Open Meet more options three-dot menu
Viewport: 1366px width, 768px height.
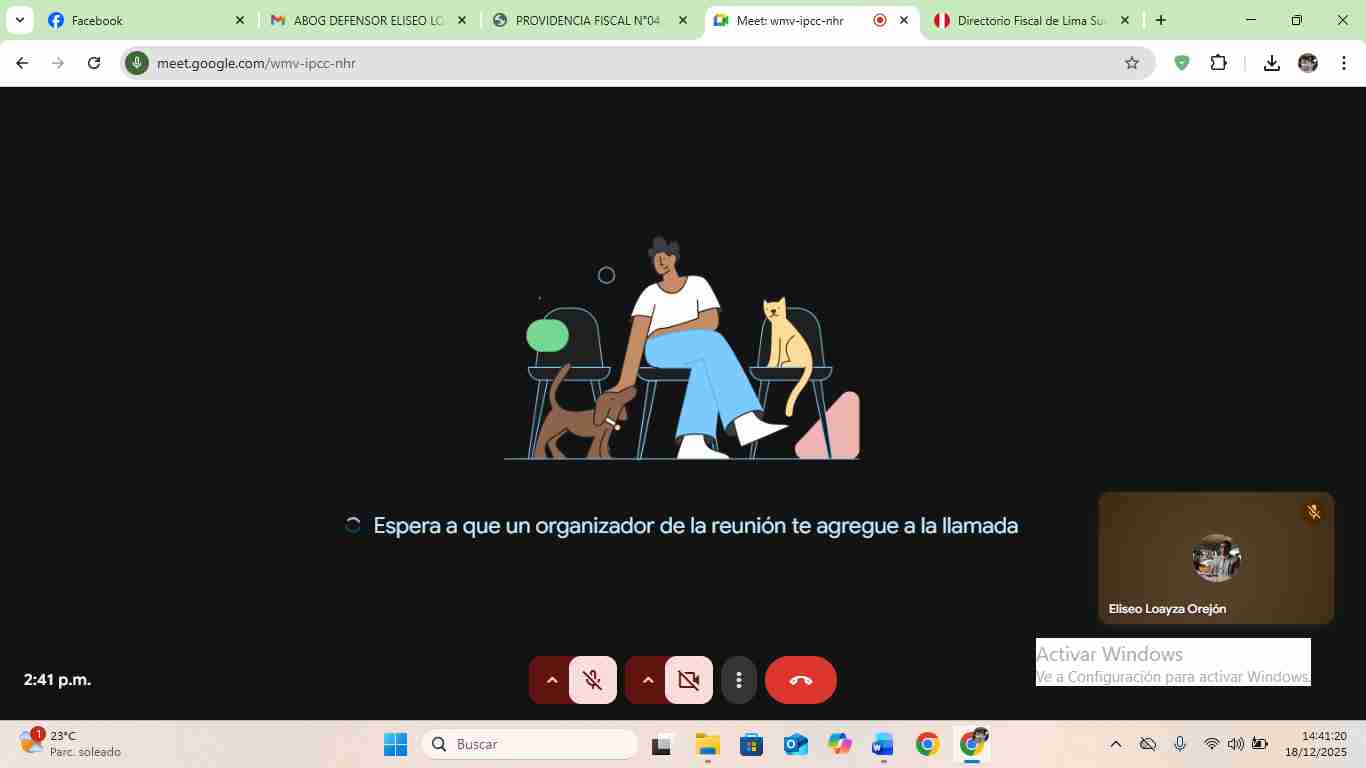pyautogui.click(x=739, y=680)
